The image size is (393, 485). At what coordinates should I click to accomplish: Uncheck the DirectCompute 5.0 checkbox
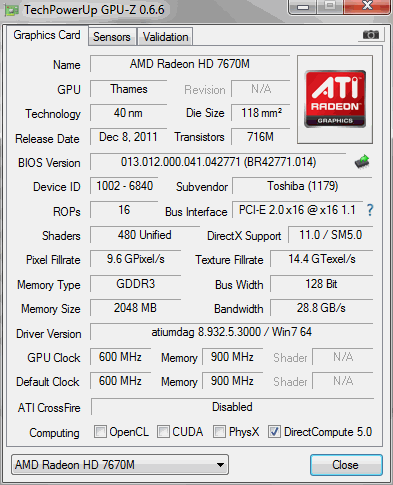tap(274, 431)
